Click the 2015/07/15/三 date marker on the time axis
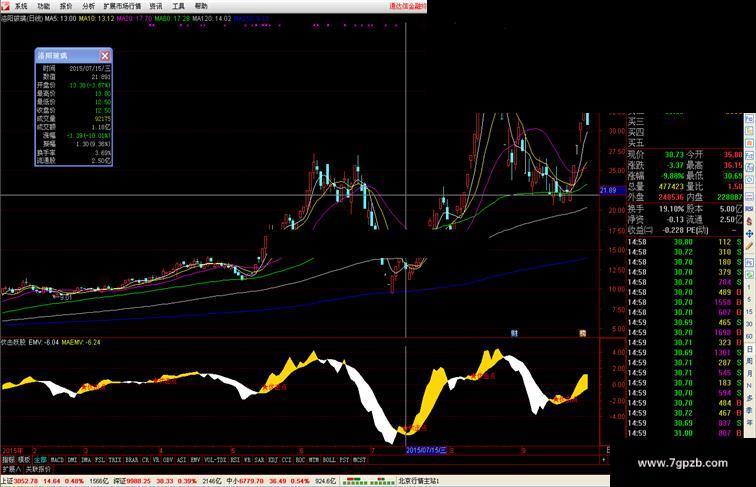The width and height of the screenshot is (756, 487). [426, 450]
